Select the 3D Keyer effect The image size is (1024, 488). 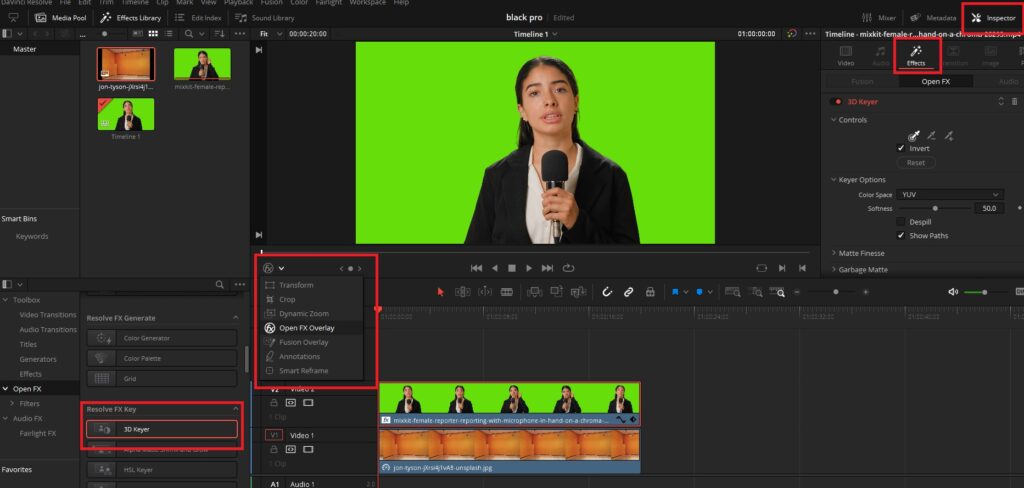(162, 429)
